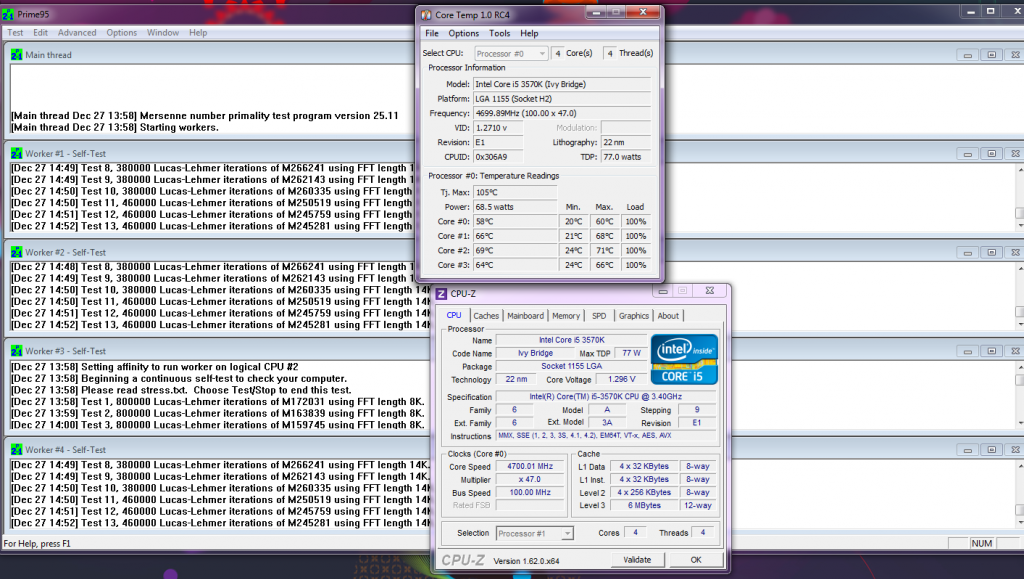
Task: Click the Worker #1 scrollbar down arrow
Action: (1020, 226)
